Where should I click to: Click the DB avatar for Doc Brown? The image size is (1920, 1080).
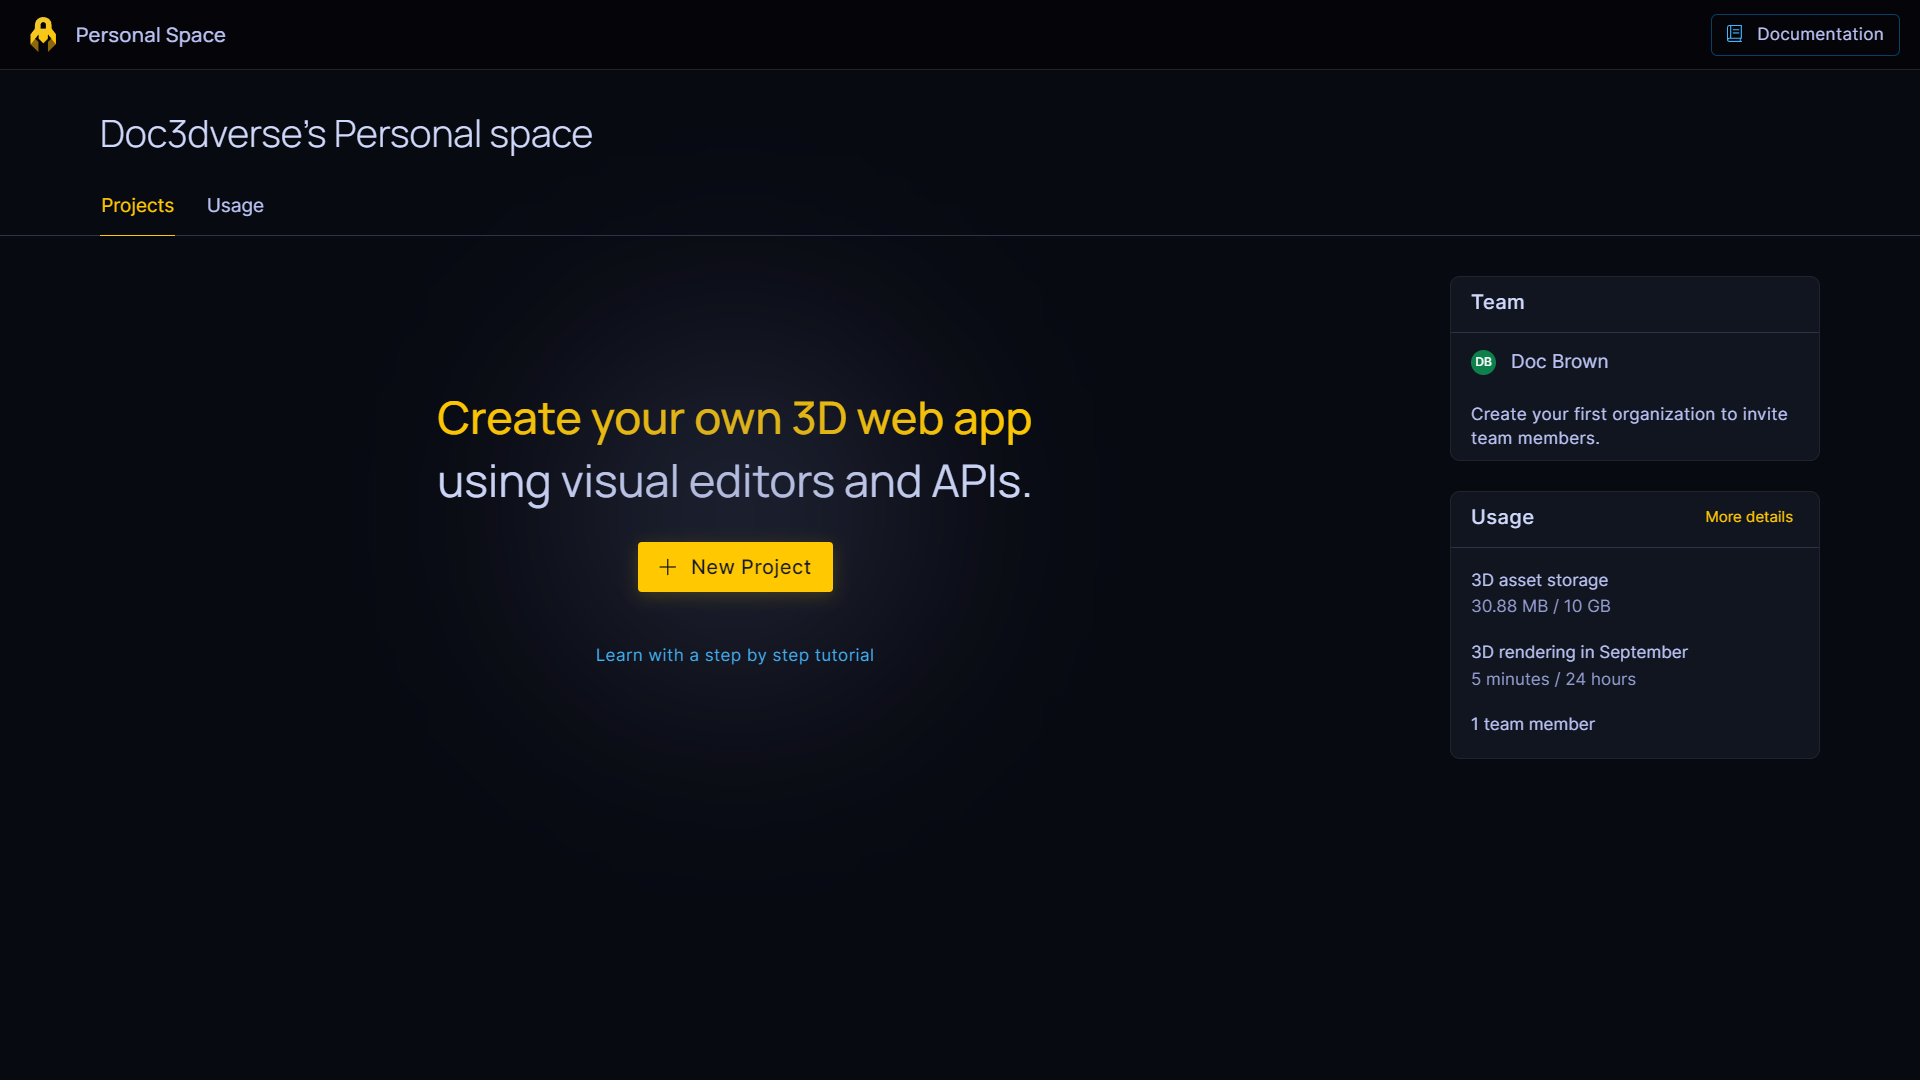click(x=1483, y=362)
